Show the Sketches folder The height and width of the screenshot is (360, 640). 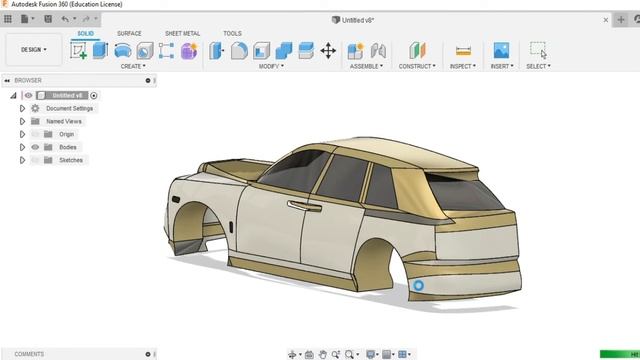[36, 160]
